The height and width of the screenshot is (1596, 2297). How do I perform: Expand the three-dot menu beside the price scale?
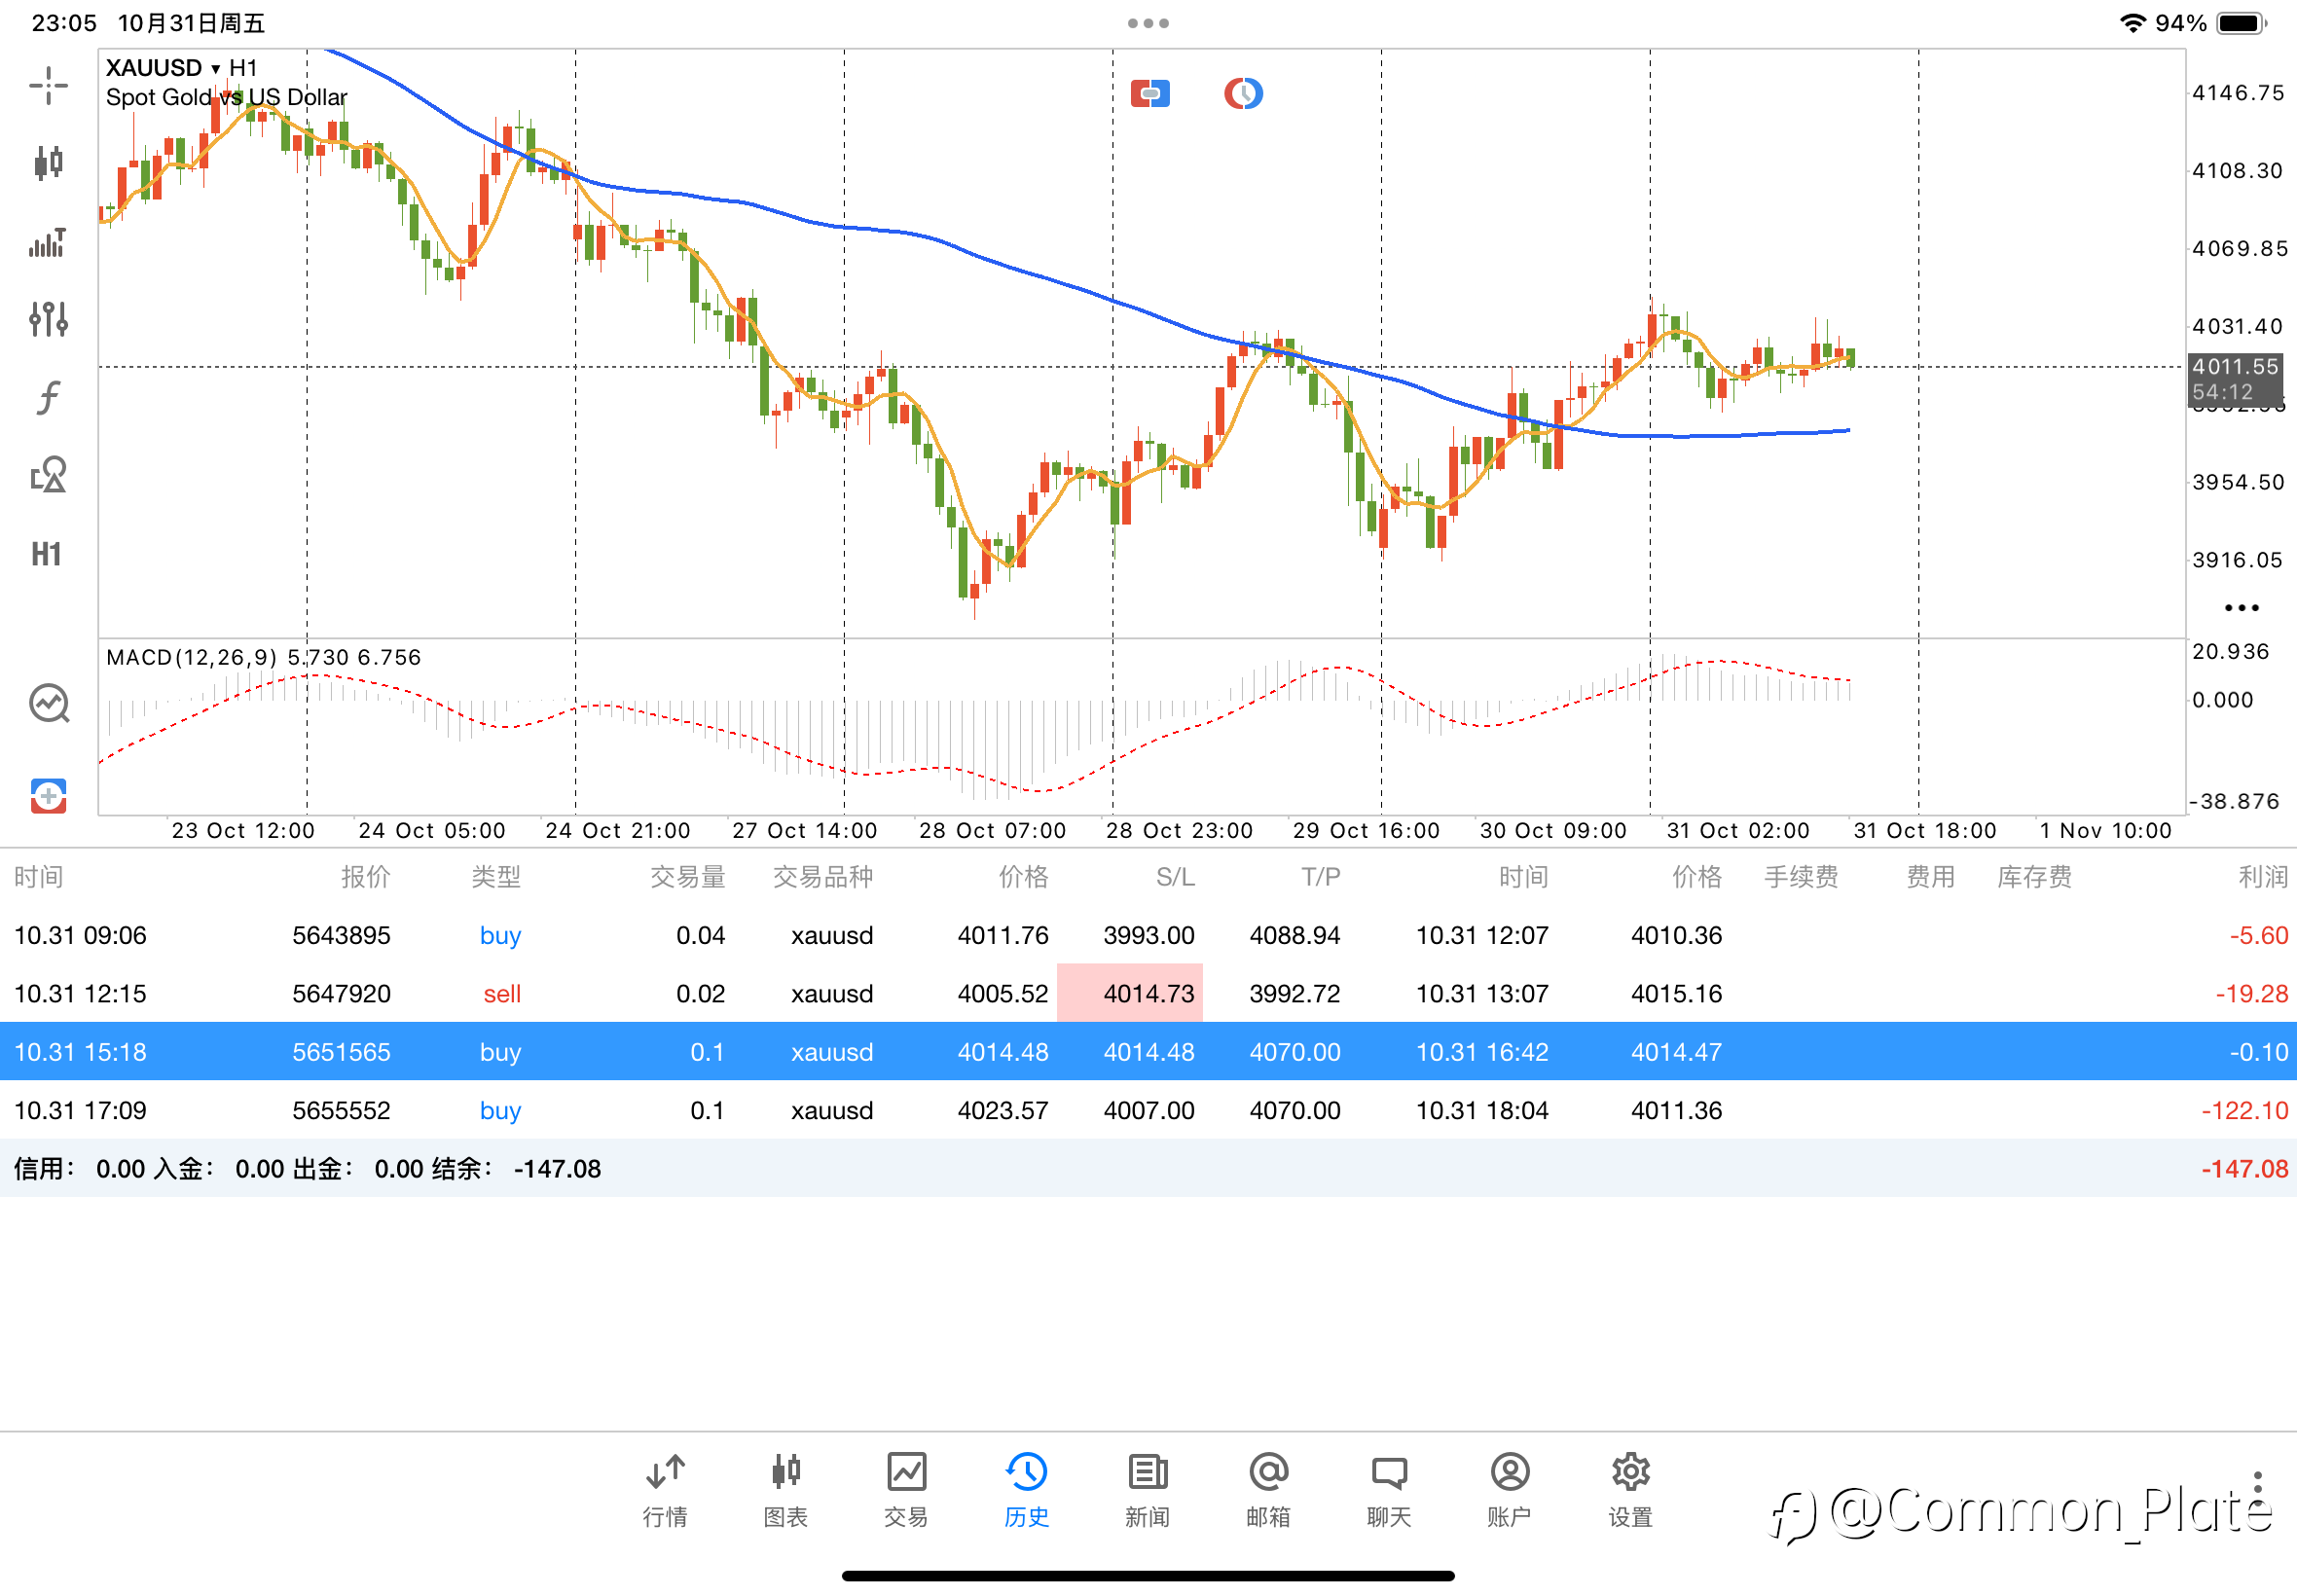[x=2241, y=608]
